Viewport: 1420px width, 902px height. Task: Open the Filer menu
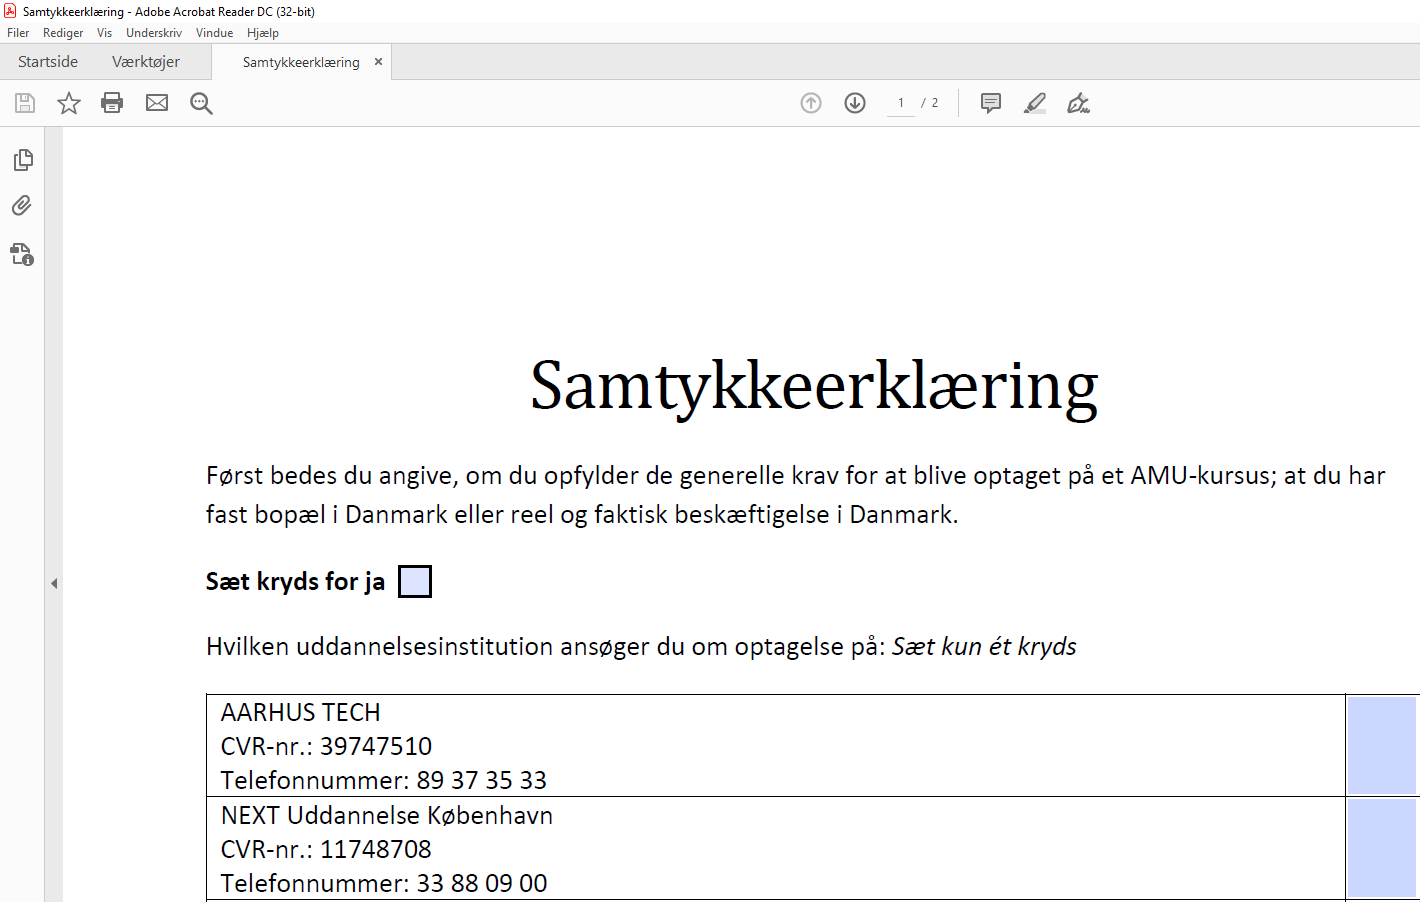(17, 32)
